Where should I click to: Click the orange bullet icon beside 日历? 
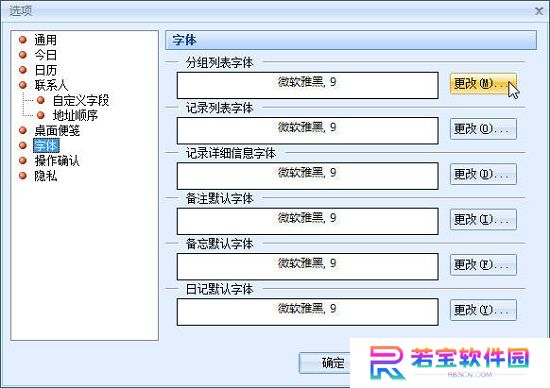pyautogui.click(x=23, y=70)
